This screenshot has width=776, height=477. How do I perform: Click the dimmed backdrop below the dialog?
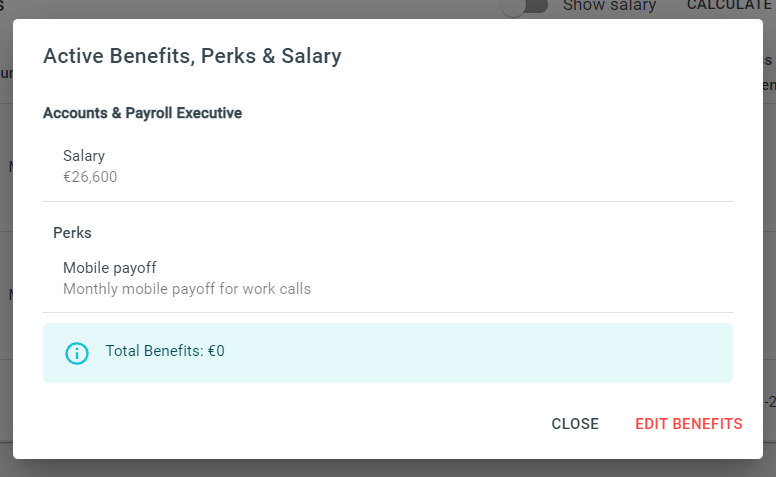click(x=388, y=469)
